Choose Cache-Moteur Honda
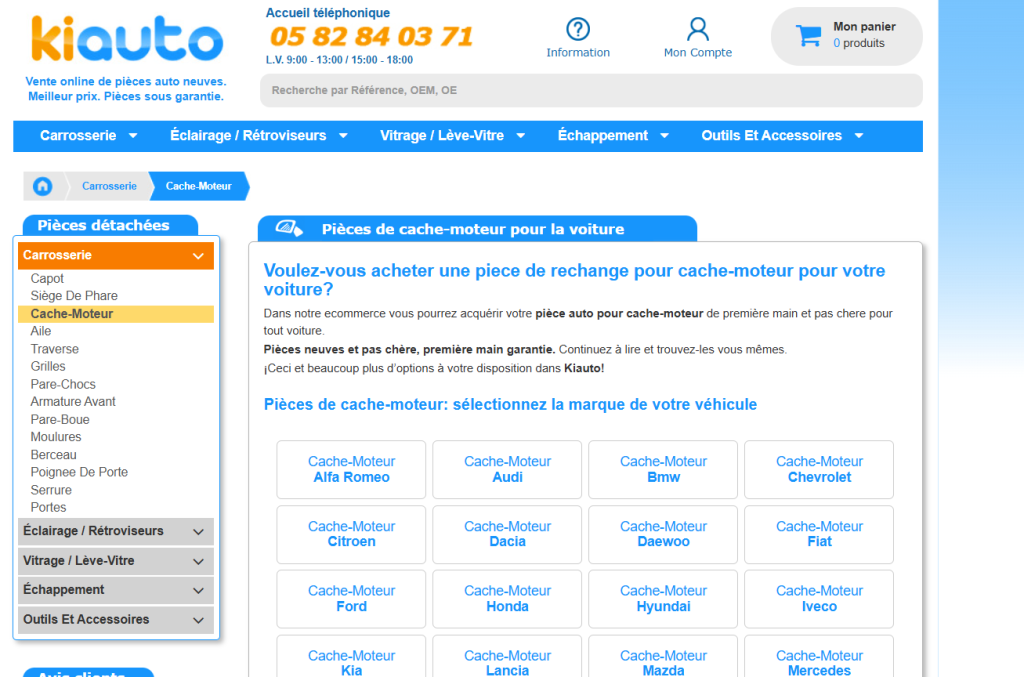This screenshot has width=1024, height=677. pos(507,599)
